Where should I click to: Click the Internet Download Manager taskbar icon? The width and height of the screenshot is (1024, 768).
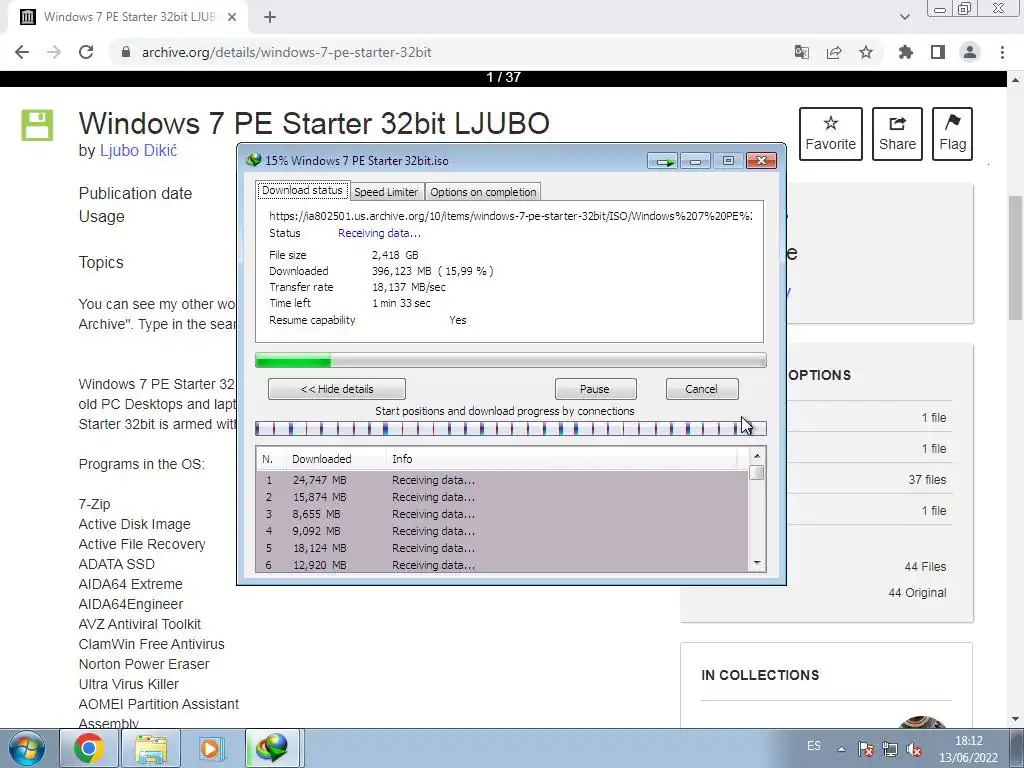(272, 748)
